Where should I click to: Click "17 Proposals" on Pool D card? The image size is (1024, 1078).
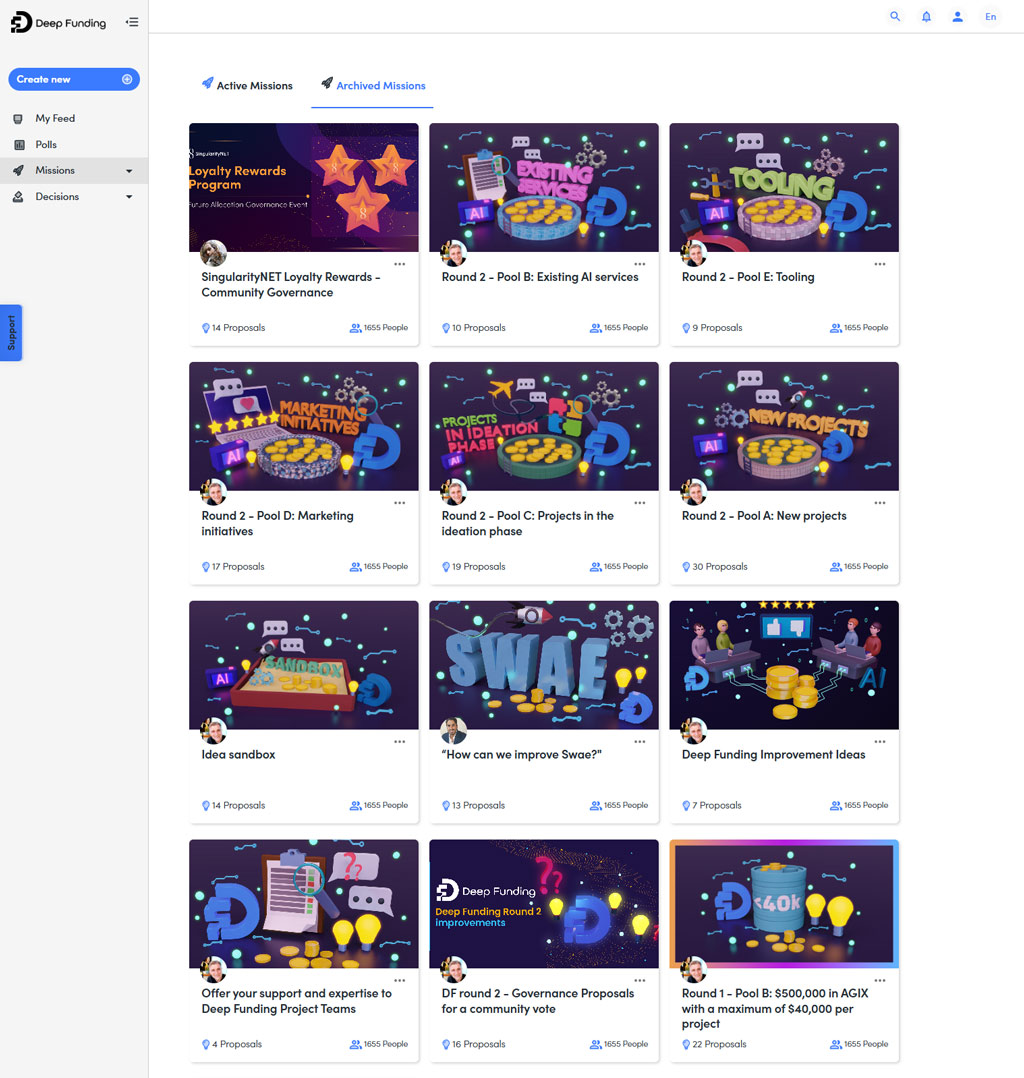(x=238, y=566)
